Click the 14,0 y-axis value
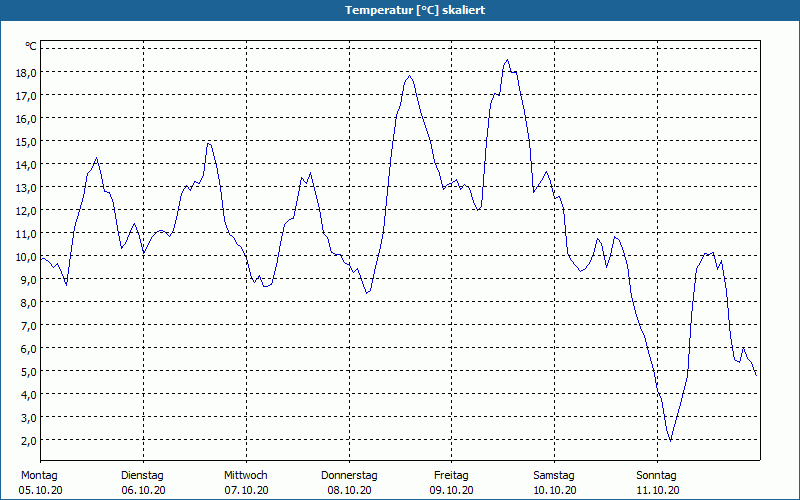Viewport: 800px width, 500px height. [x=27, y=165]
